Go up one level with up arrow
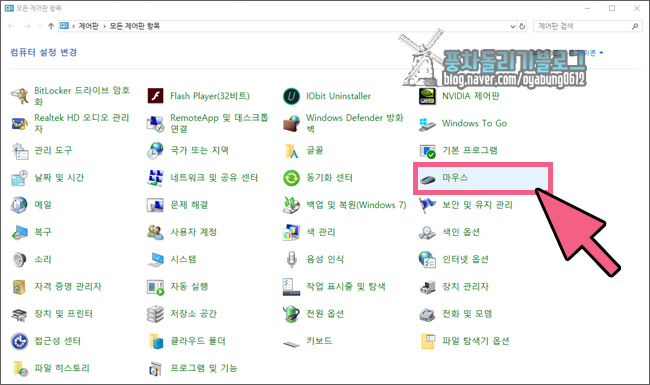The image size is (650, 385). 51,26
